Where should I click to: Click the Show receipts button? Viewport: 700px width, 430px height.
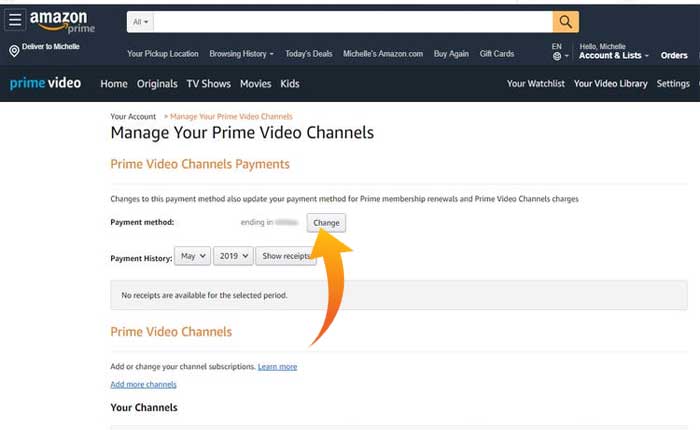286,257
